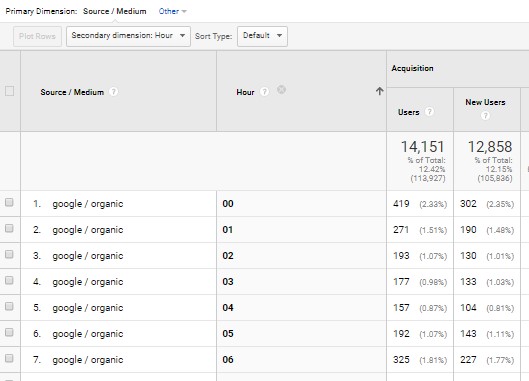Click the Acquisition group header
Image resolution: width=529 pixels, height=381 pixels.
click(x=412, y=68)
